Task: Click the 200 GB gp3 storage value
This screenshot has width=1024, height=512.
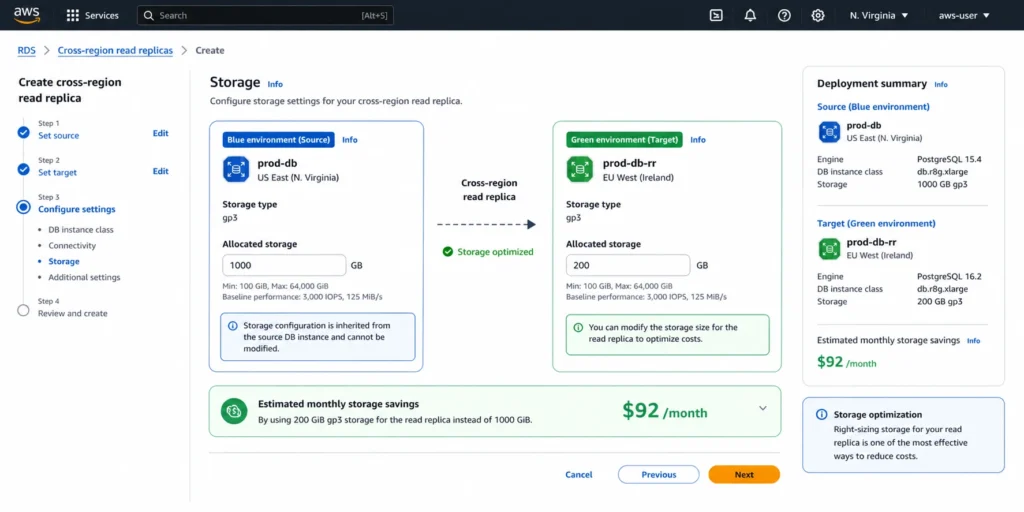Action: tap(939, 302)
